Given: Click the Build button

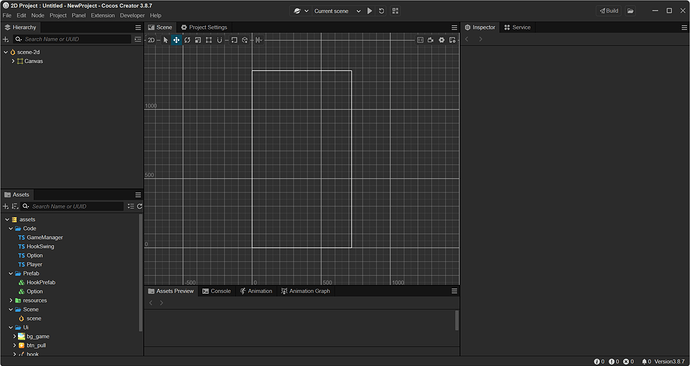Looking at the screenshot, I should click(609, 11).
